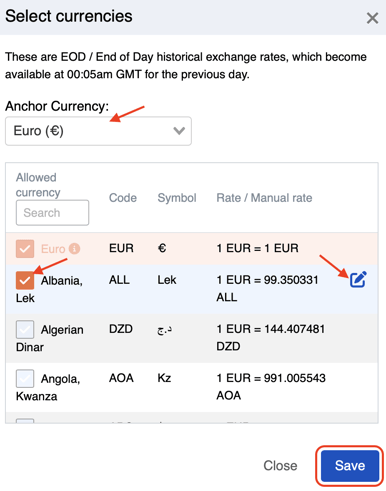Click the Close button

(280, 466)
